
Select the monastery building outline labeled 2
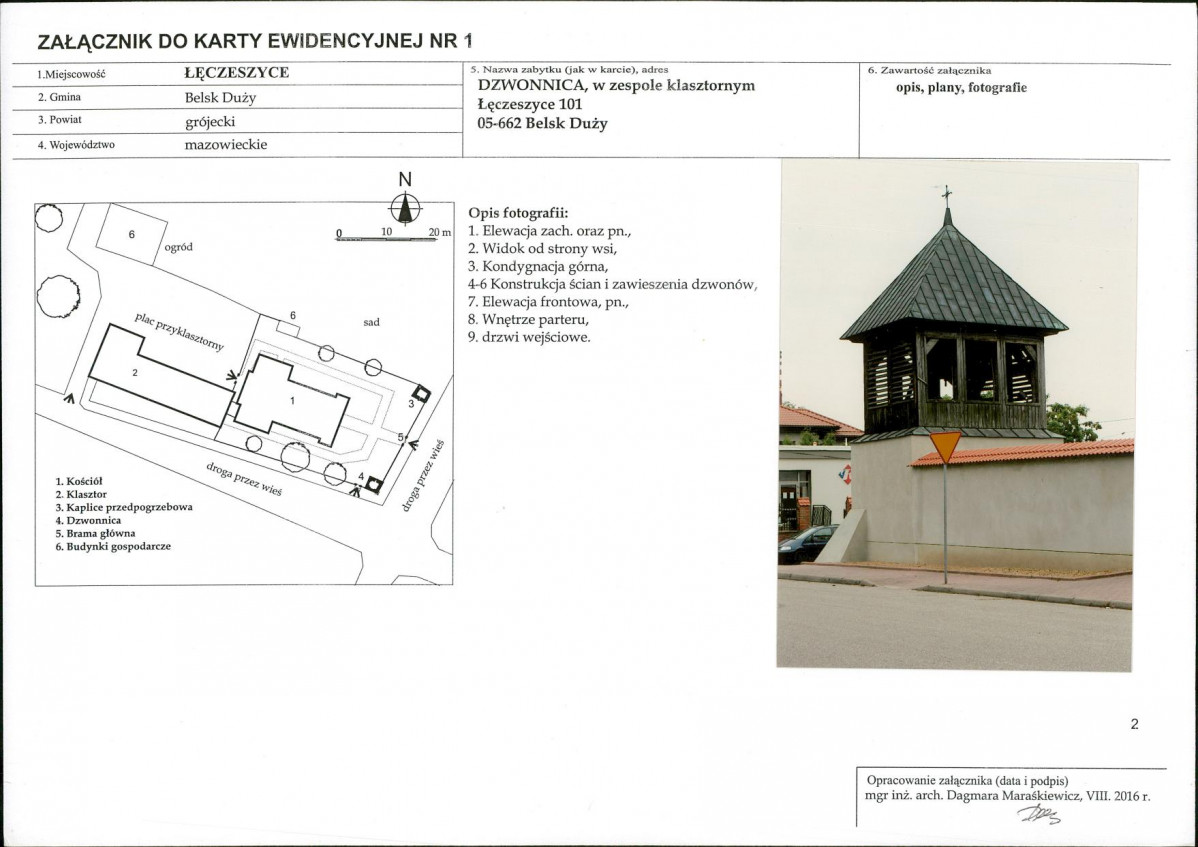(161, 374)
